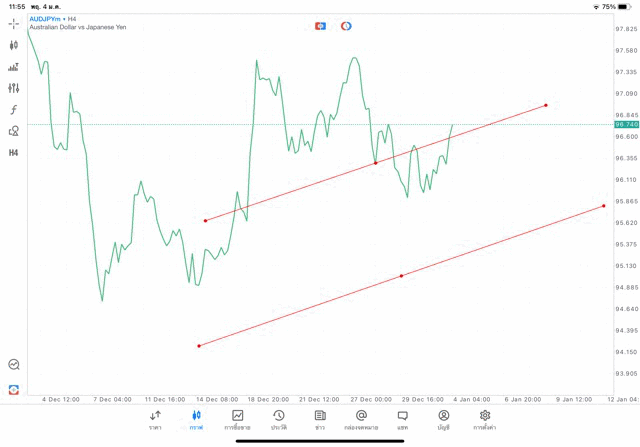This screenshot has height=447, width=640.
Task: Click the circular red-blue icon at chart top
Action: [x=346, y=26]
